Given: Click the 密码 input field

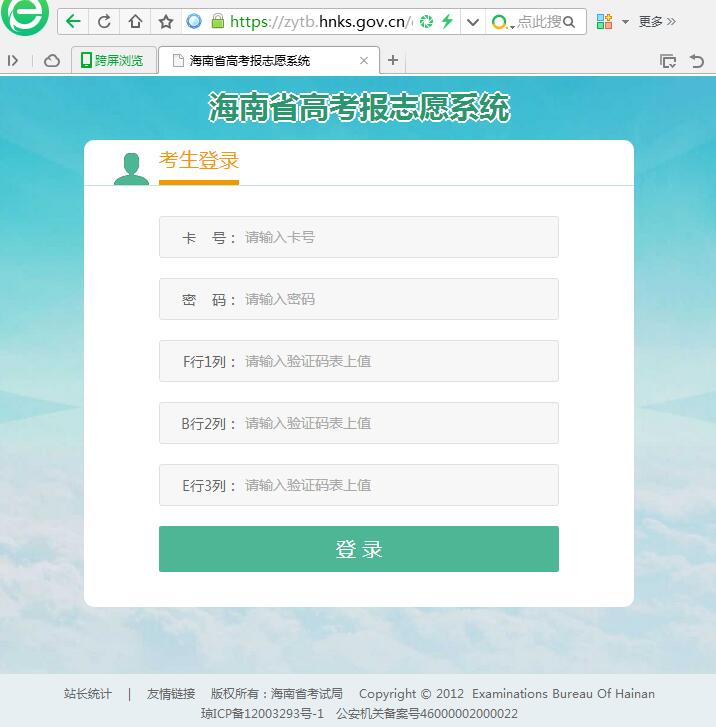Looking at the screenshot, I should pyautogui.click(x=358, y=299).
